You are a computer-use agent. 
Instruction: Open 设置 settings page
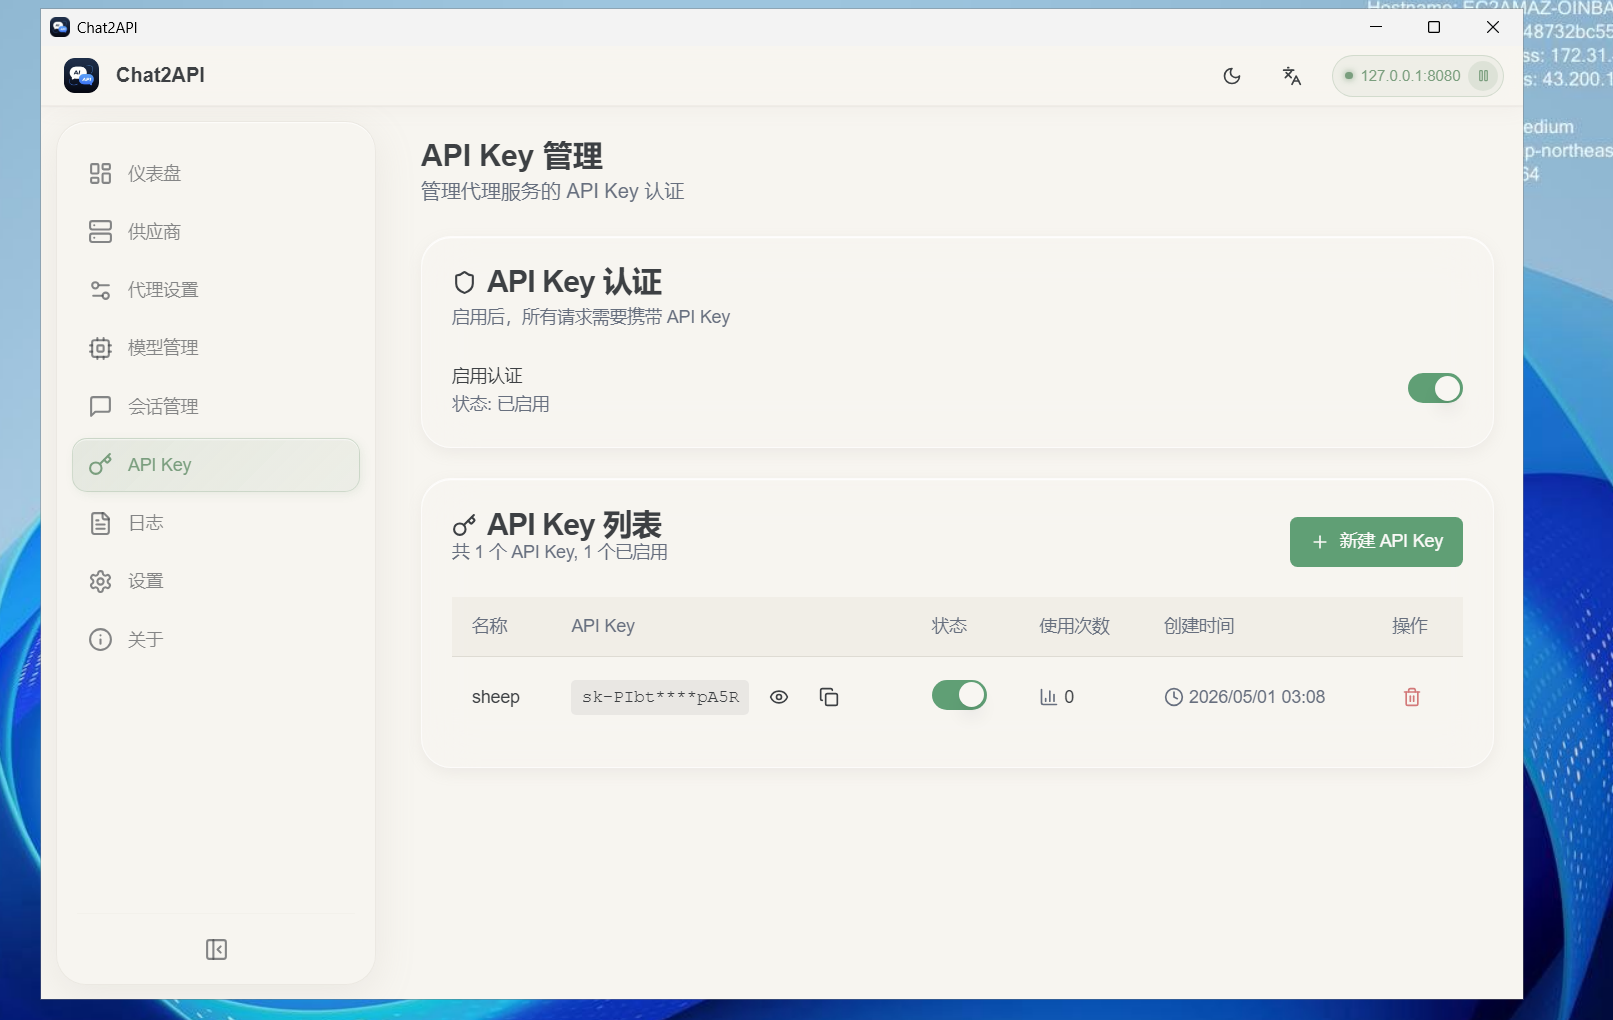click(x=216, y=581)
